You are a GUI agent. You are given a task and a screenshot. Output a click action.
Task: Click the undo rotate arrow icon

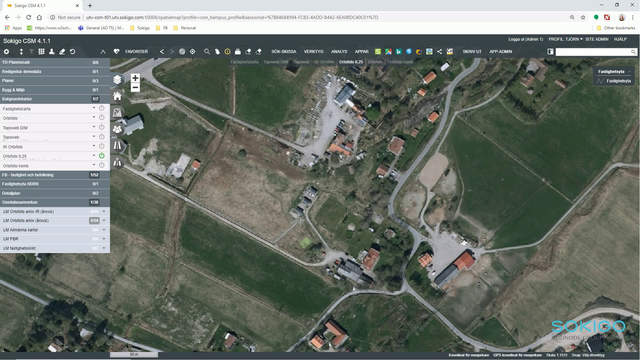coord(73,51)
